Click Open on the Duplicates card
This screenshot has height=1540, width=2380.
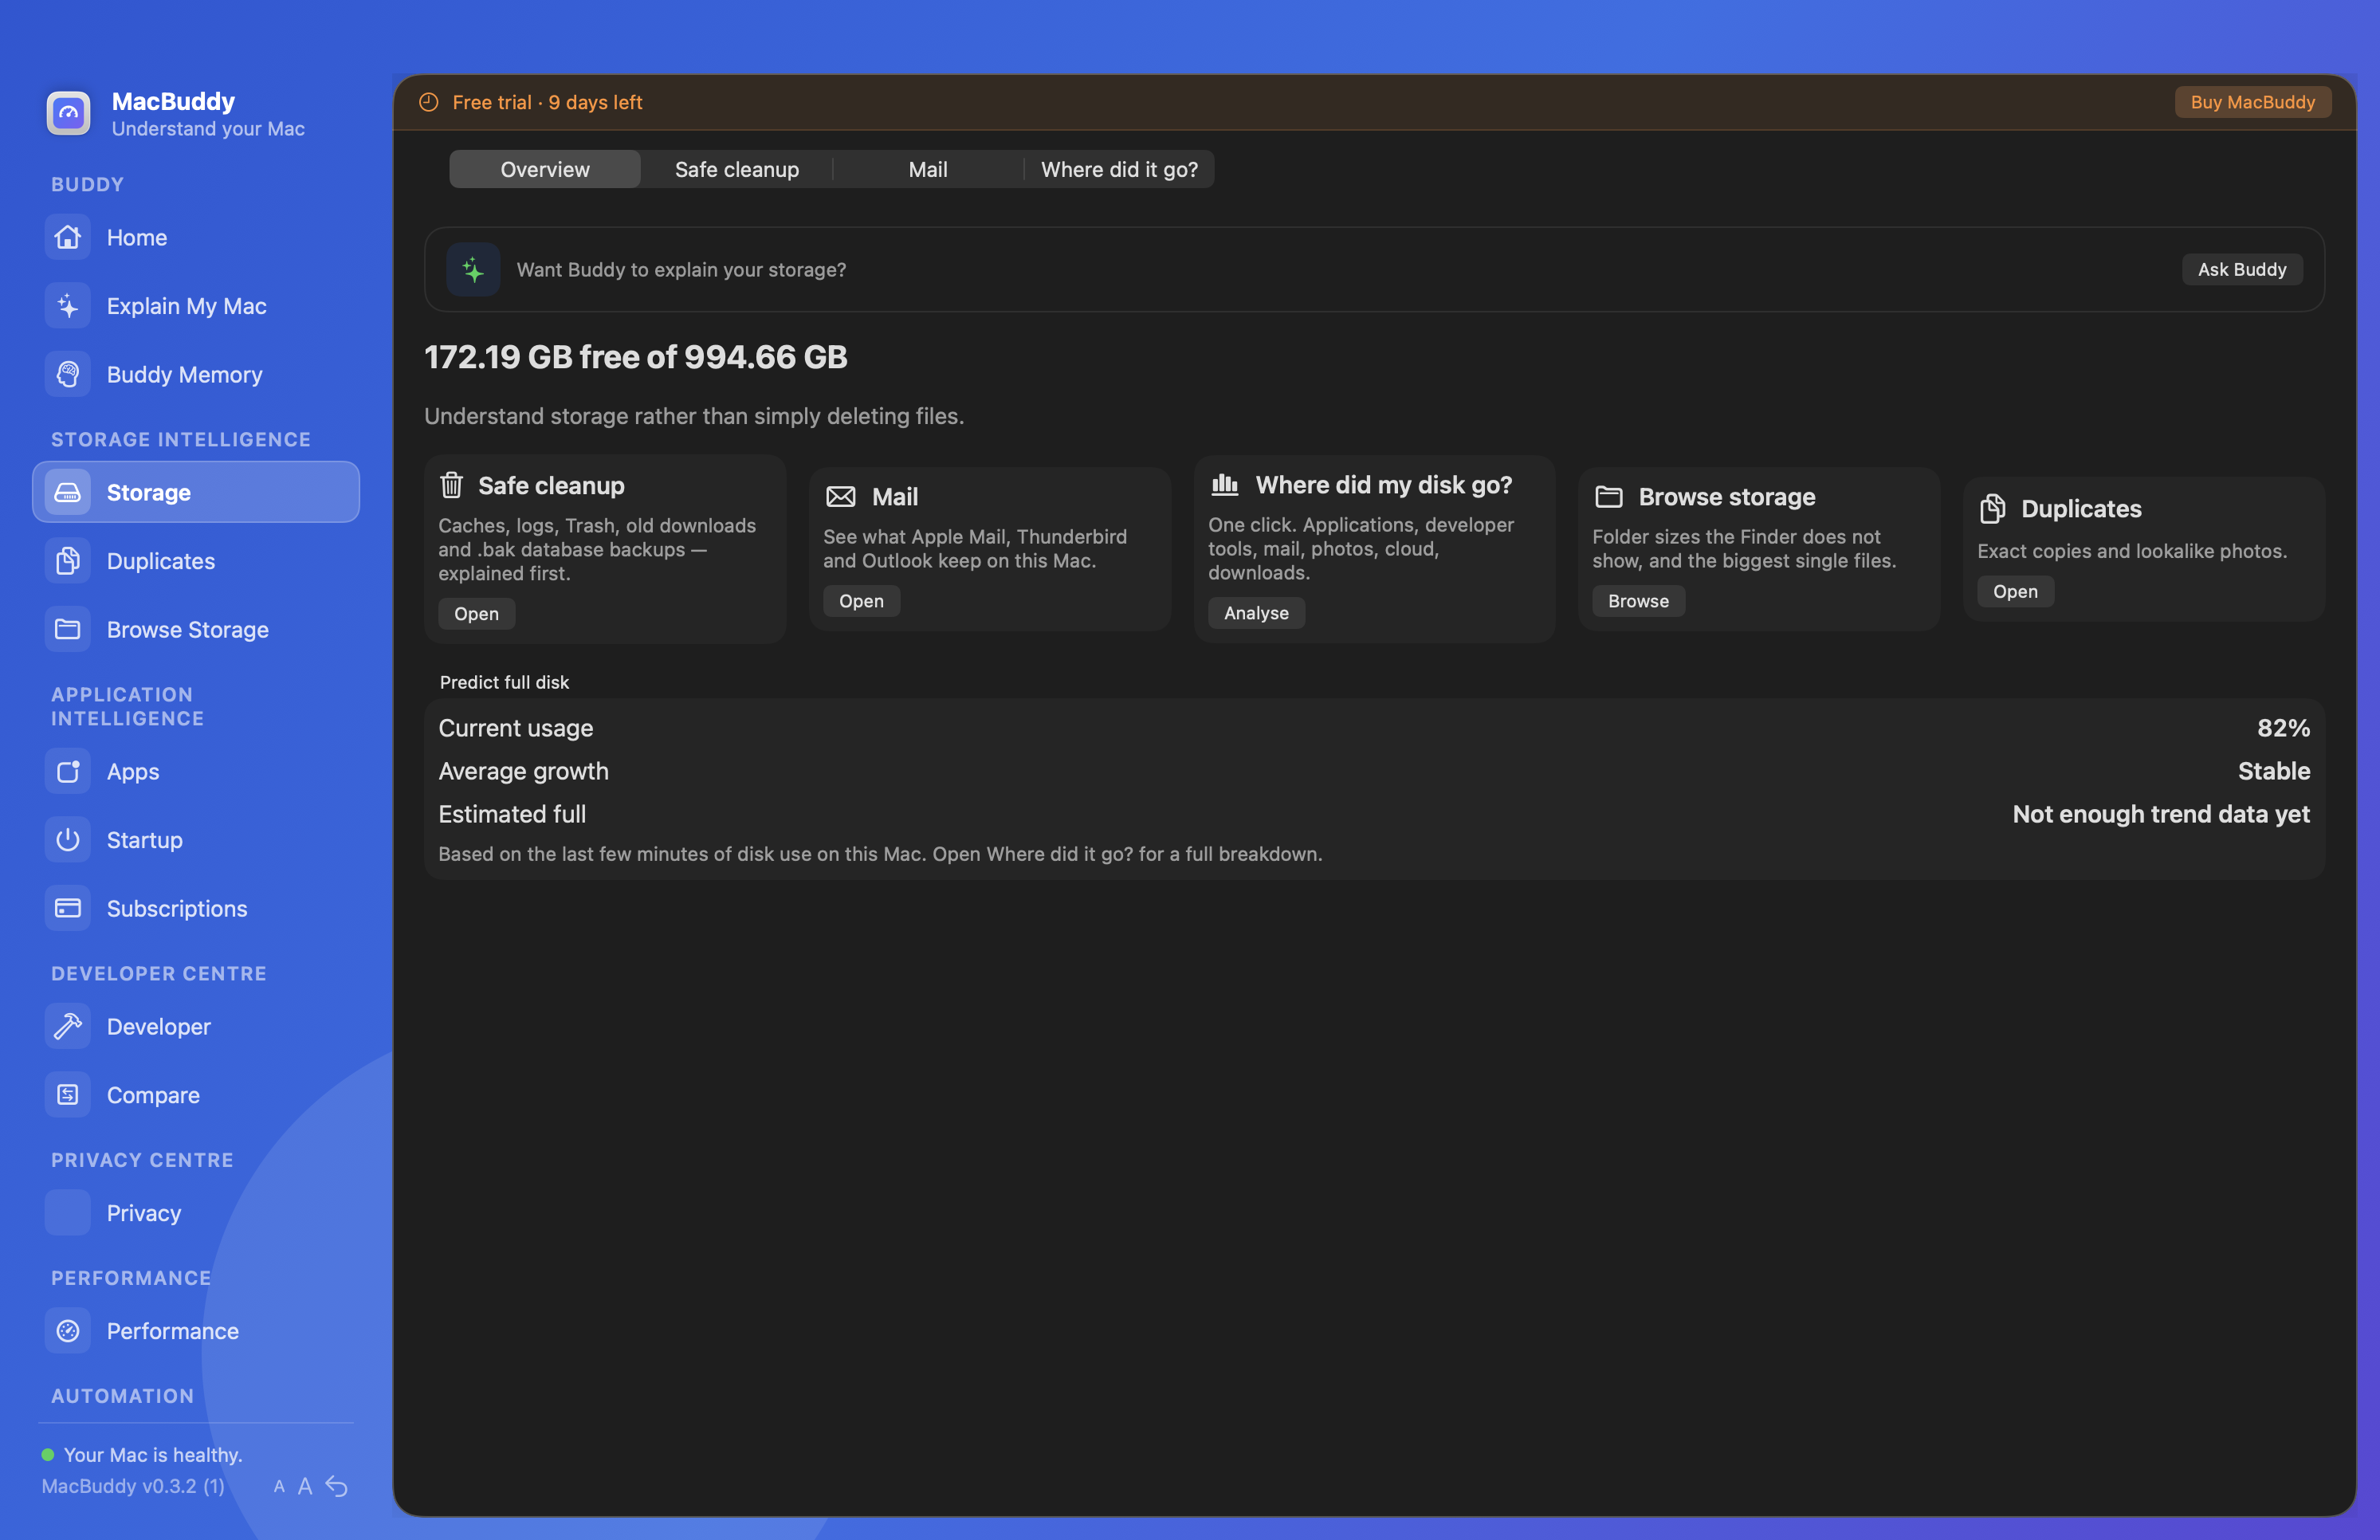coord(2015,591)
